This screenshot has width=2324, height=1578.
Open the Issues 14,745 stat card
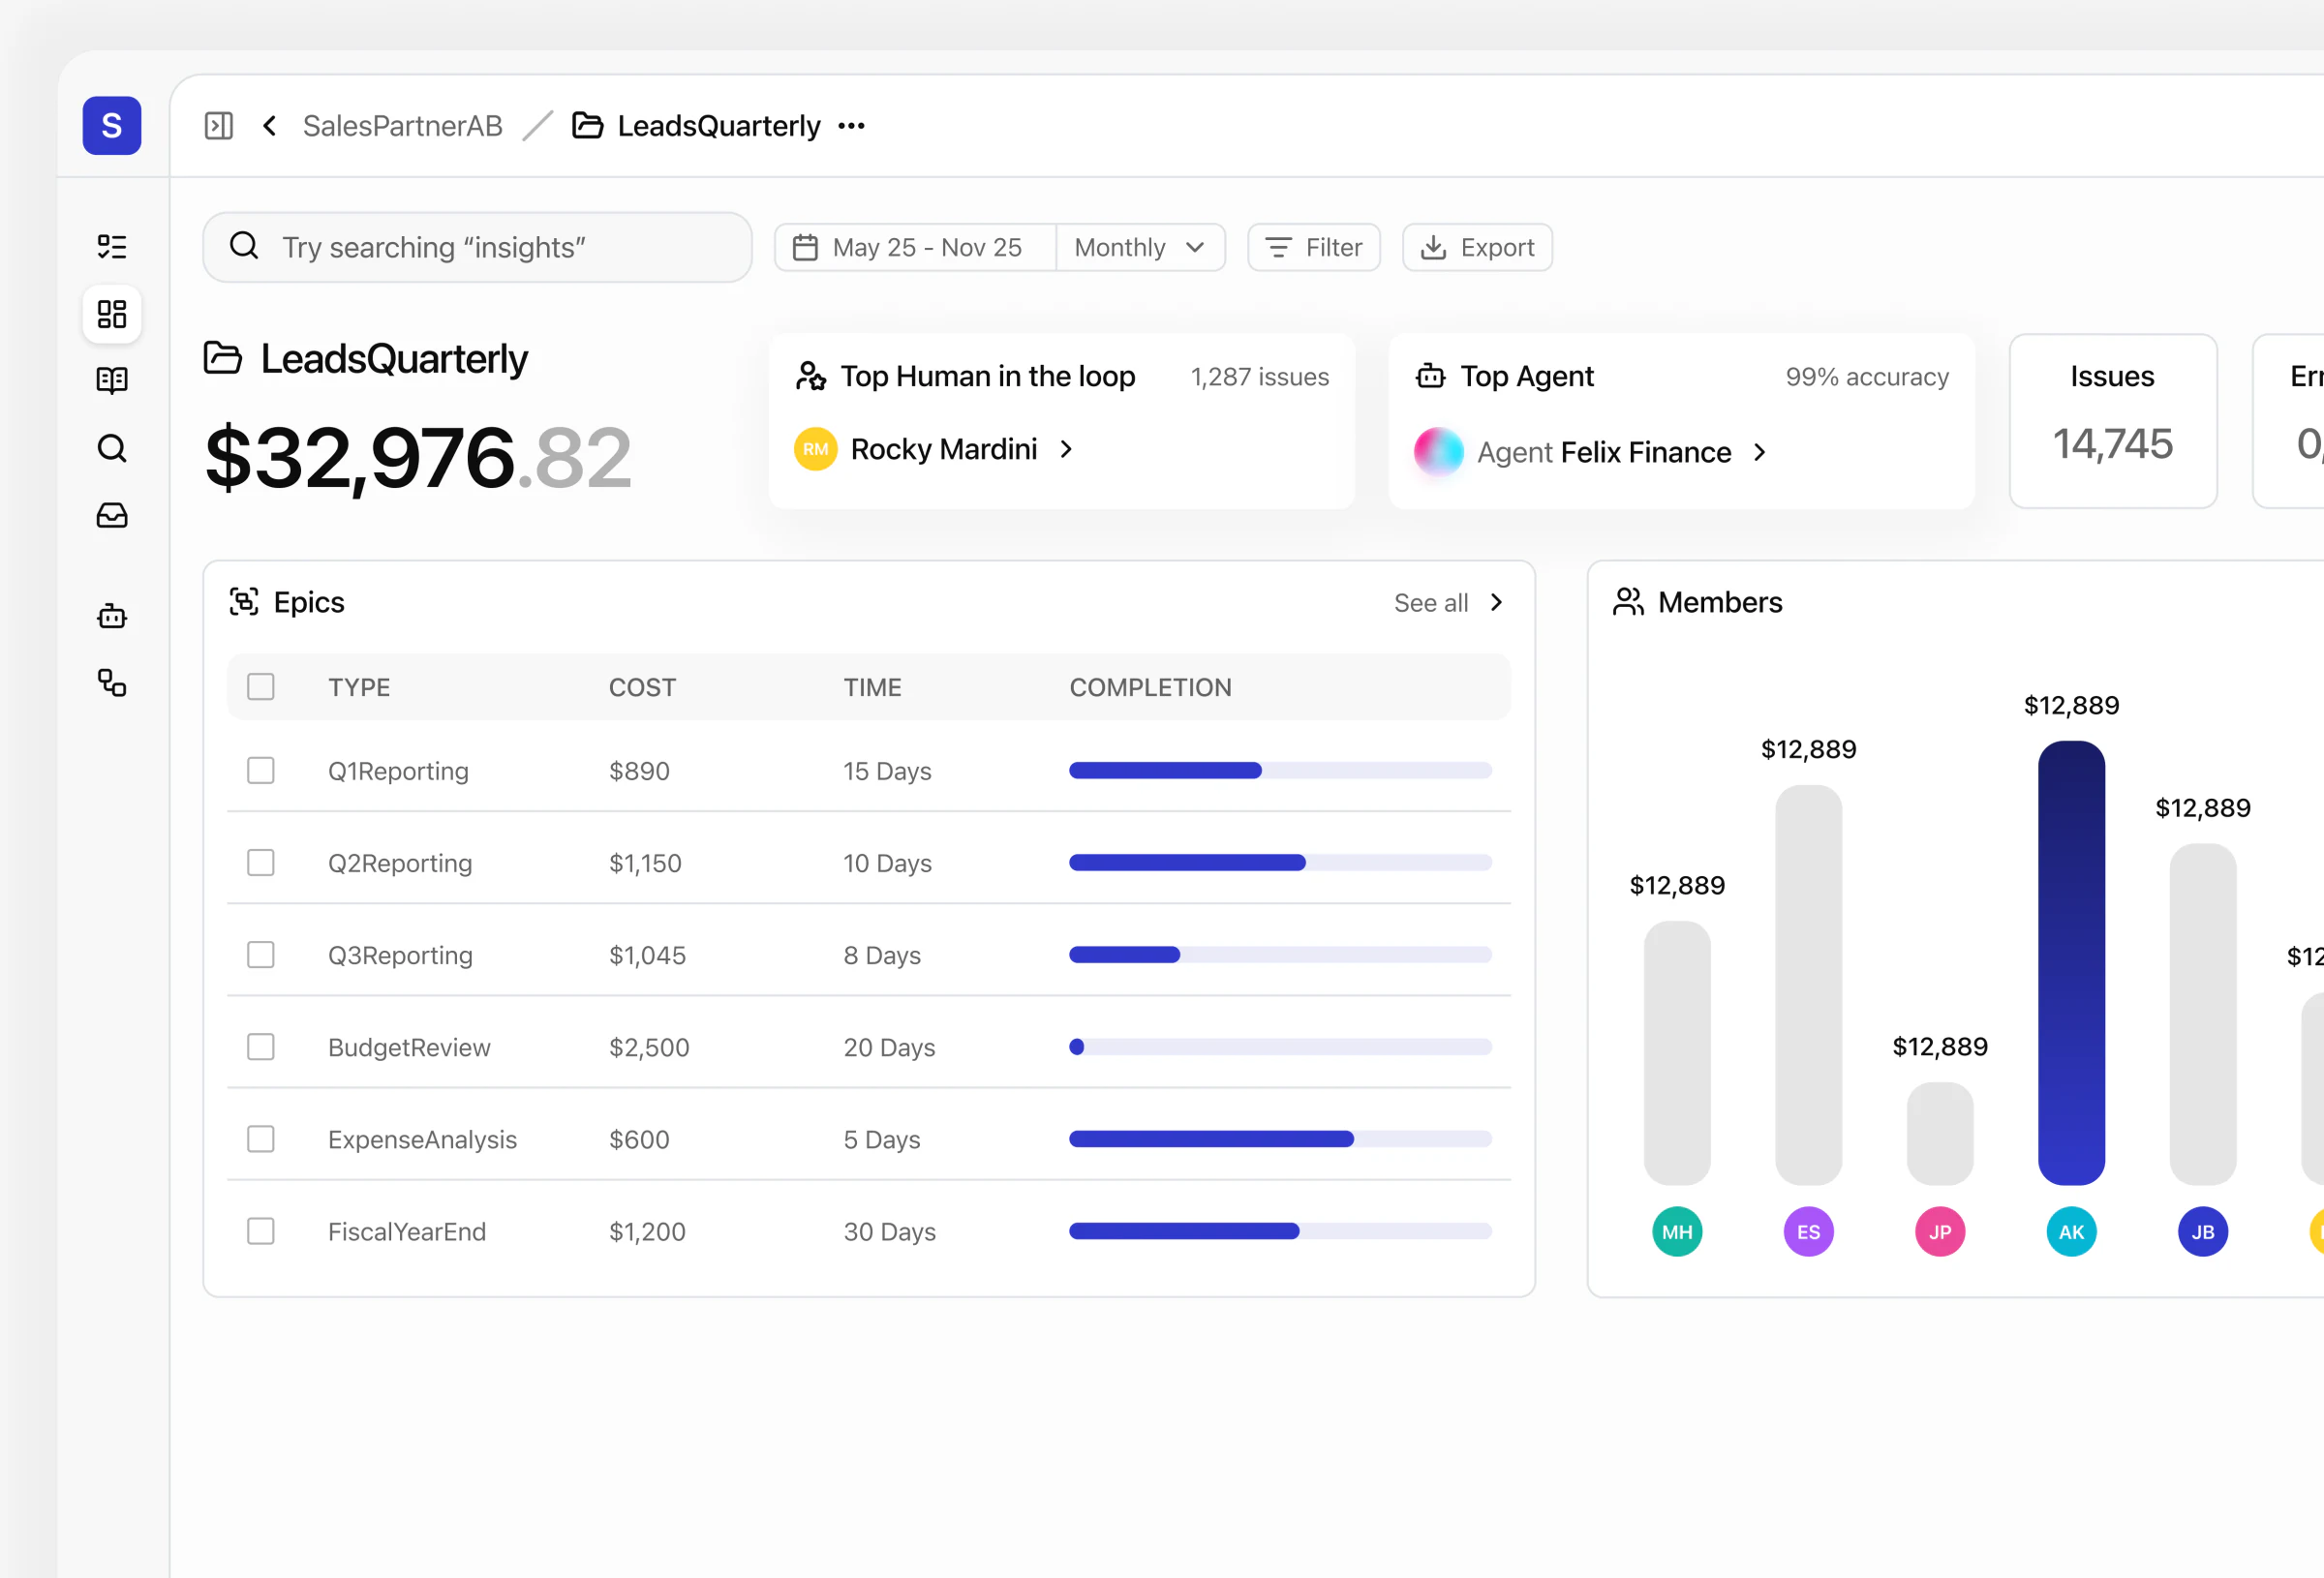2113,421
